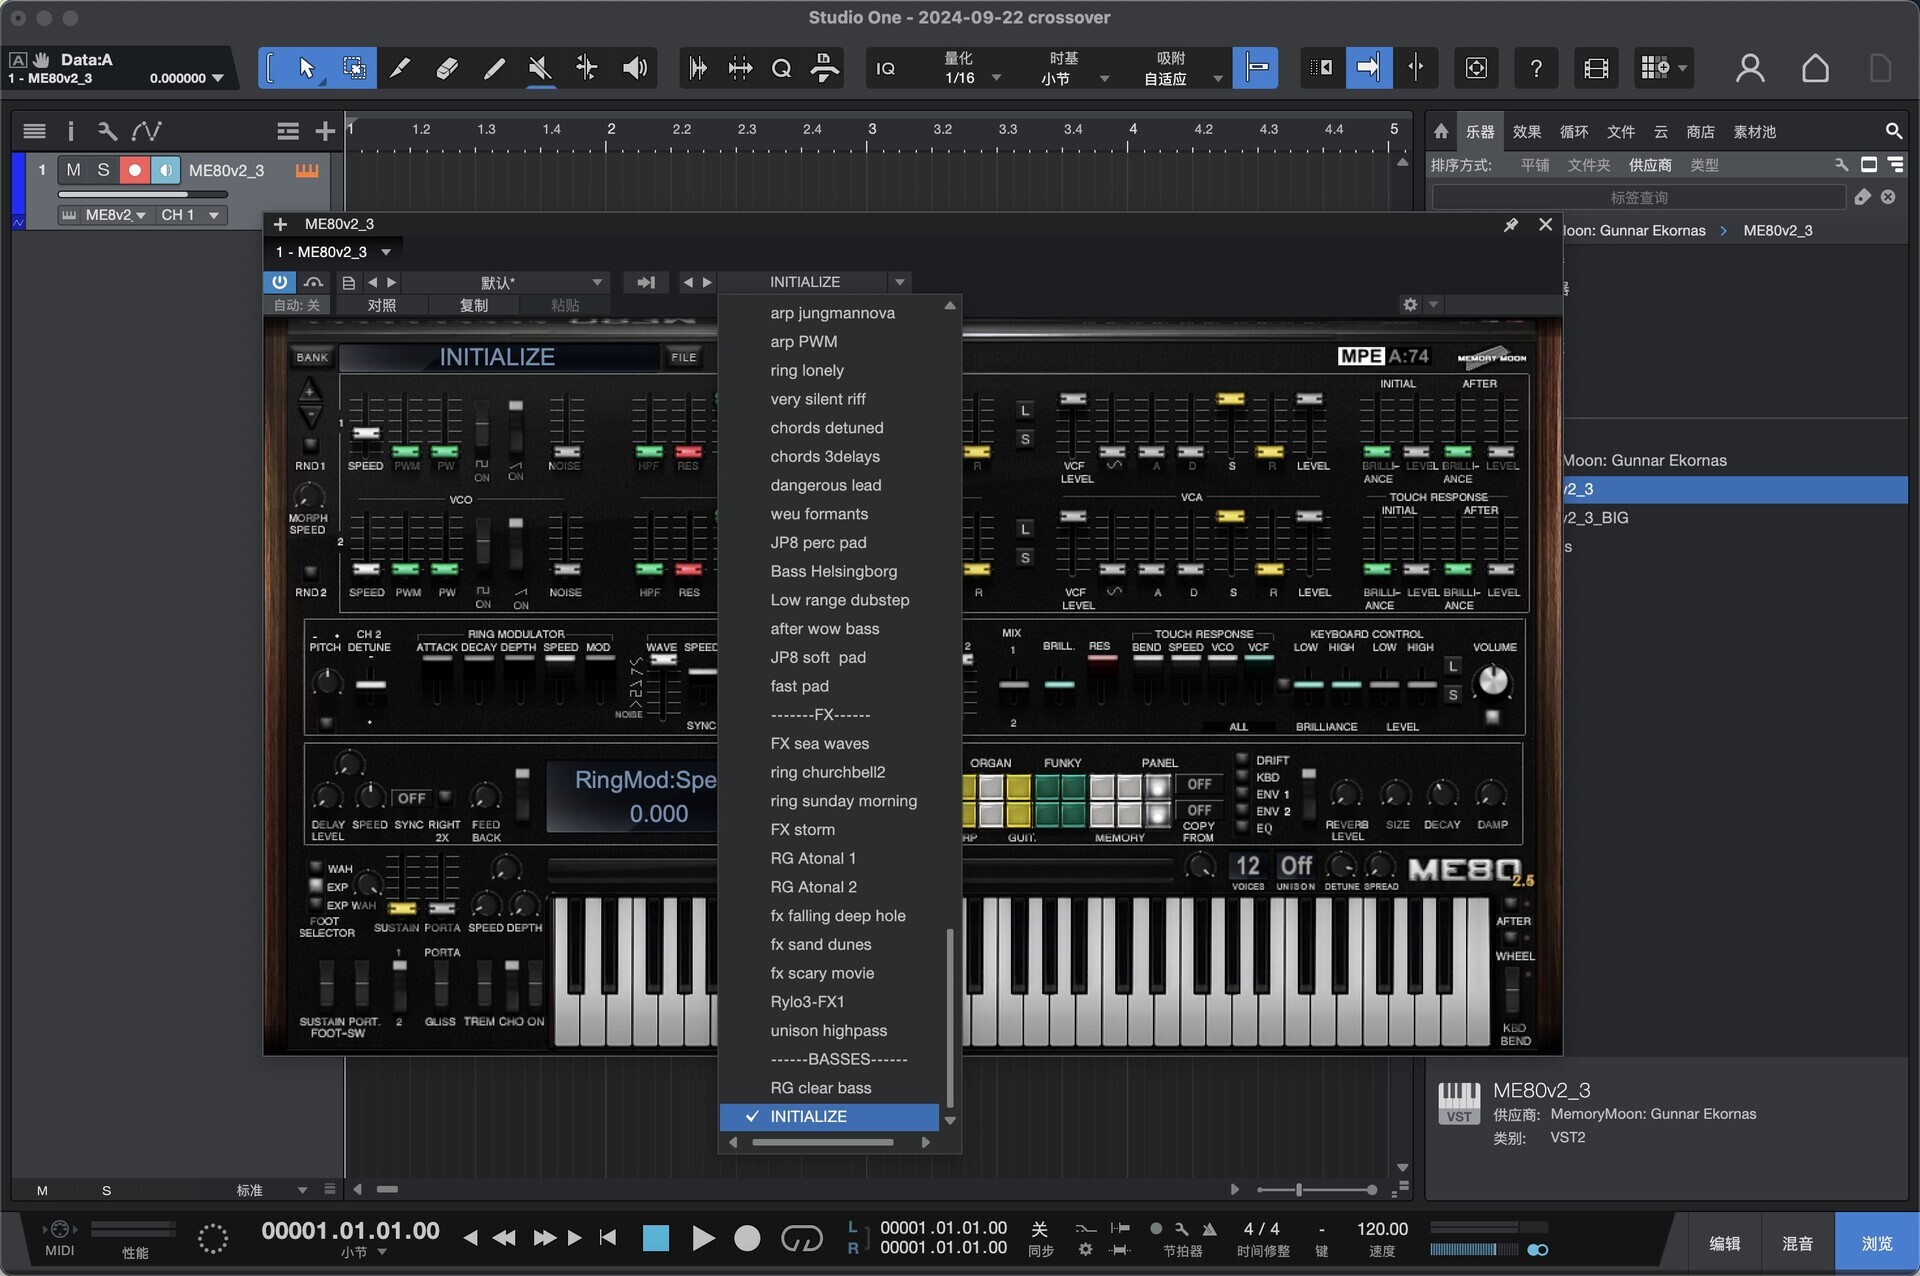Image resolution: width=1920 pixels, height=1276 pixels.
Task: Click the Stop transport button
Action: point(656,1238)
